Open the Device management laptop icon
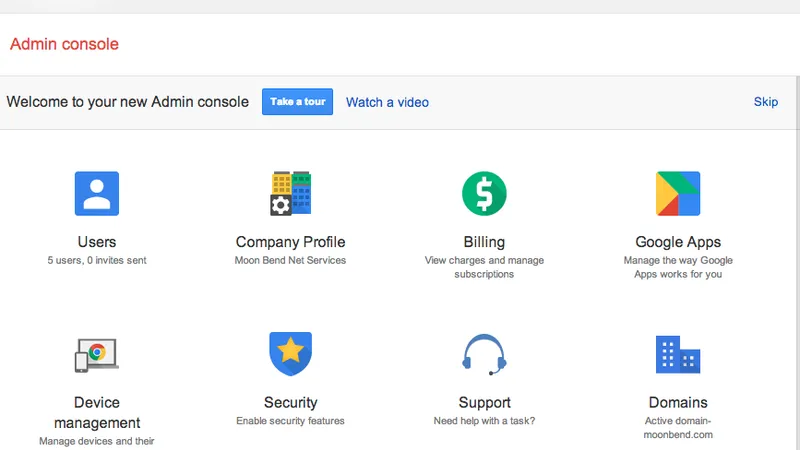 click(97, 355)
